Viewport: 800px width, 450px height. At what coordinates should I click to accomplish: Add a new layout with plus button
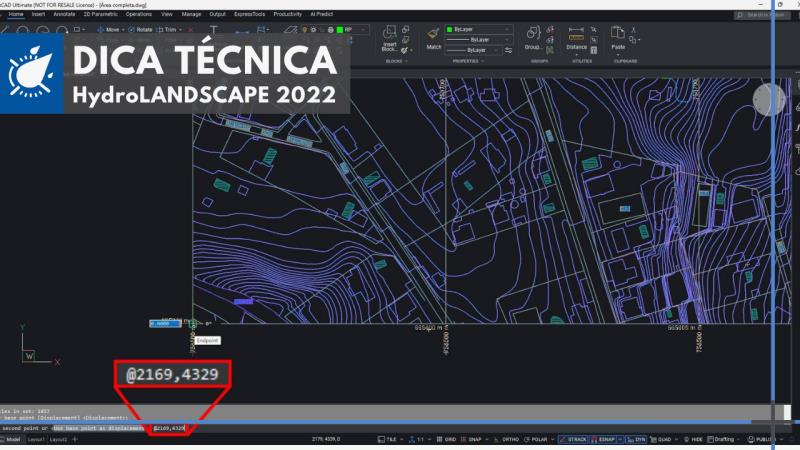pos(74,439)
